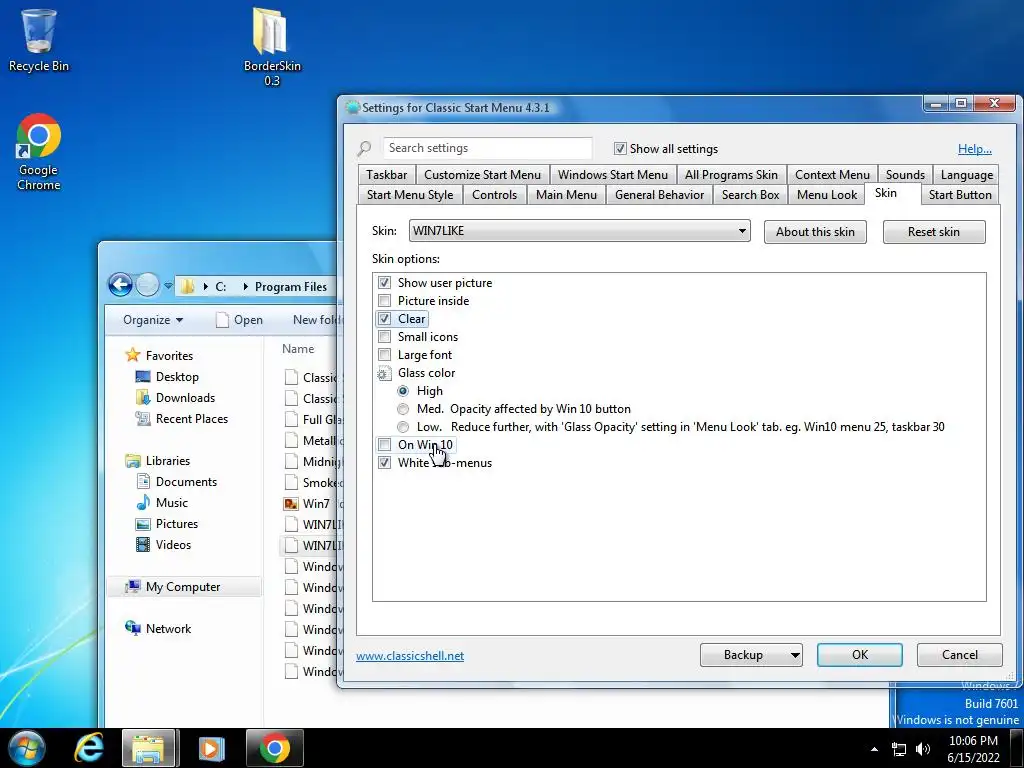
Task: Open the Start Button tab
Action: pos(960,195)
